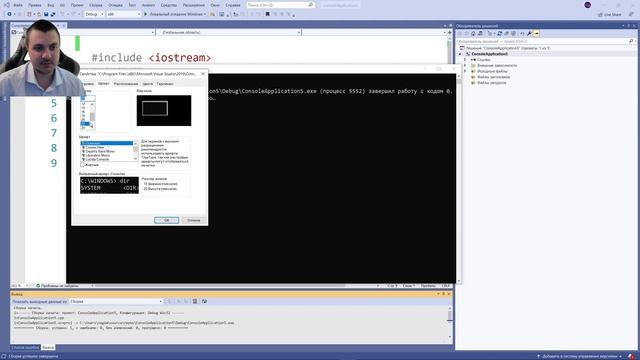Open the Расположение tab in Properties
This screenshot has height=360, width=640.
[x=126, y=84]
